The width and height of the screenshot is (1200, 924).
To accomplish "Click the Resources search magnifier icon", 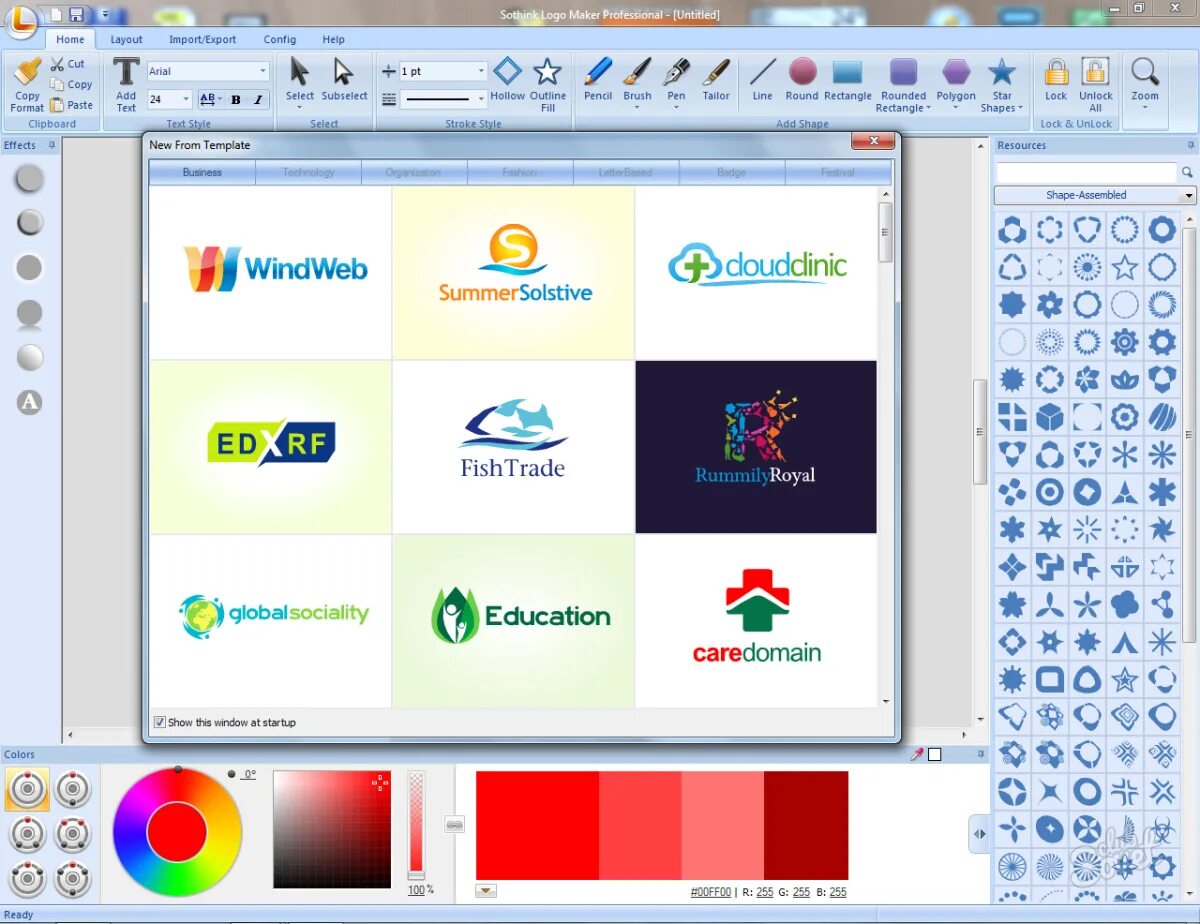I will point(1188,173).
